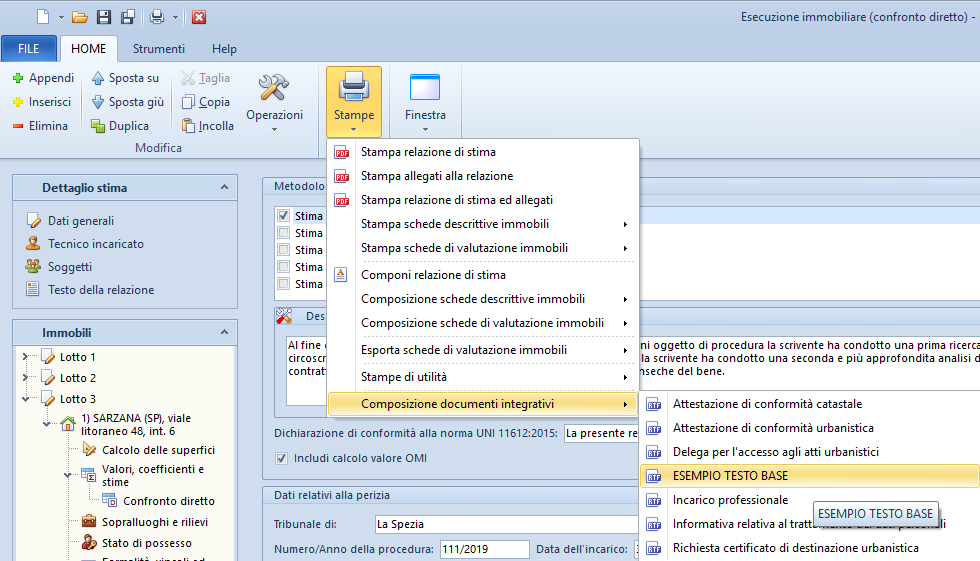This screenshot has height=561, width=980.
Task: Click the Numero/Anno della procedura field
Action: [x=484, y=549]
